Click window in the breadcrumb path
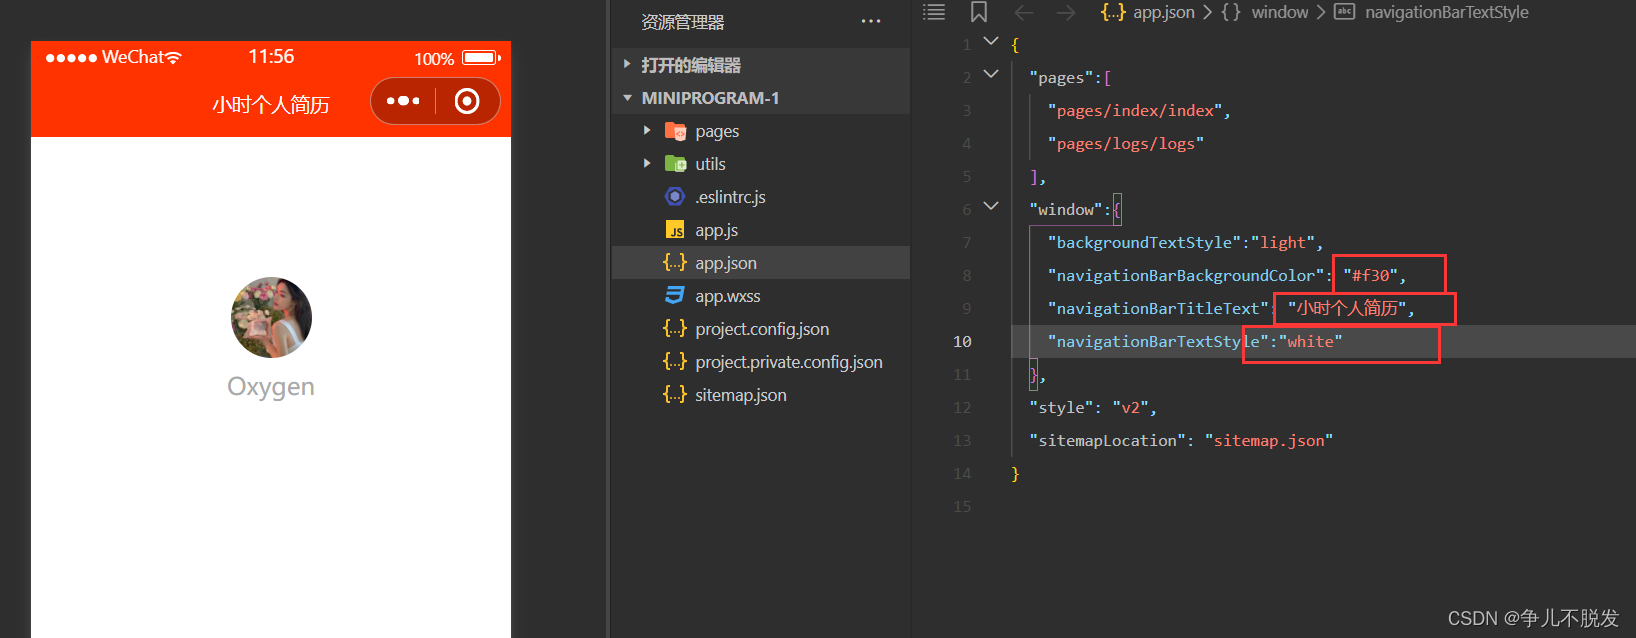Image resolution: width=1636 pixels, height=638 pixels. click(x=1279, y=12)
